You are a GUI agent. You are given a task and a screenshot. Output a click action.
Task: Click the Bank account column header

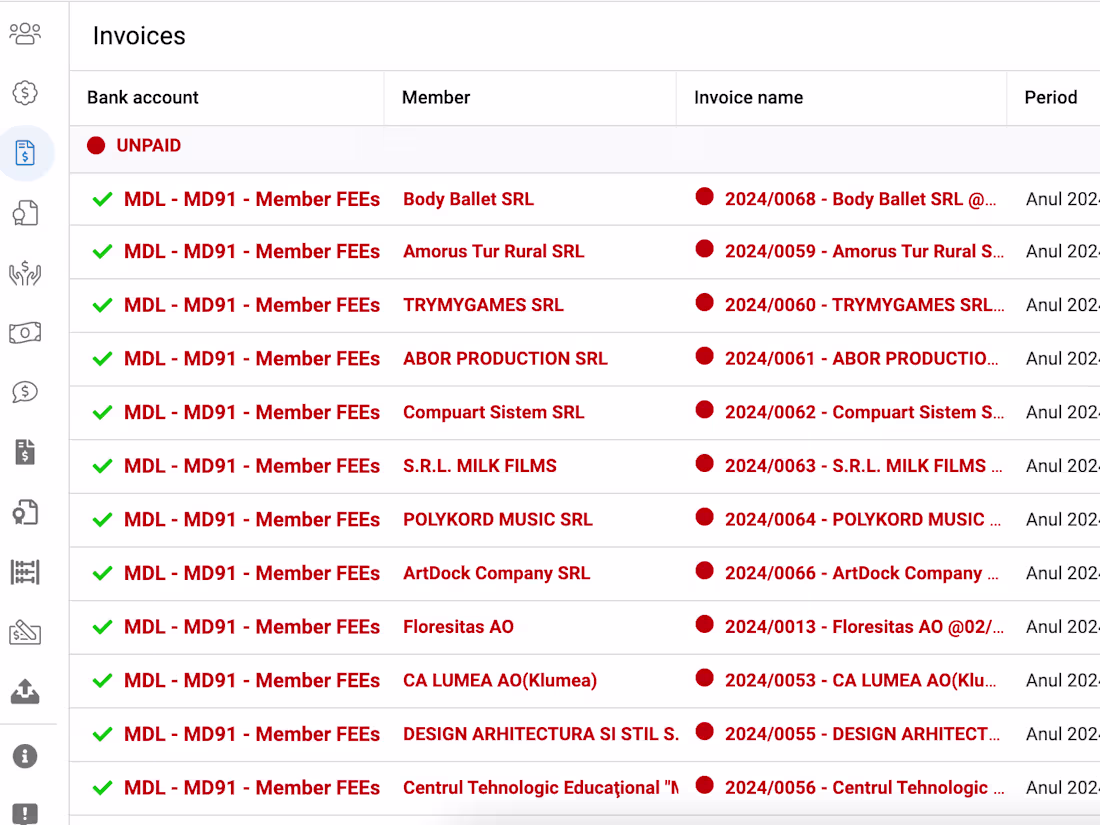click(143, 97)
